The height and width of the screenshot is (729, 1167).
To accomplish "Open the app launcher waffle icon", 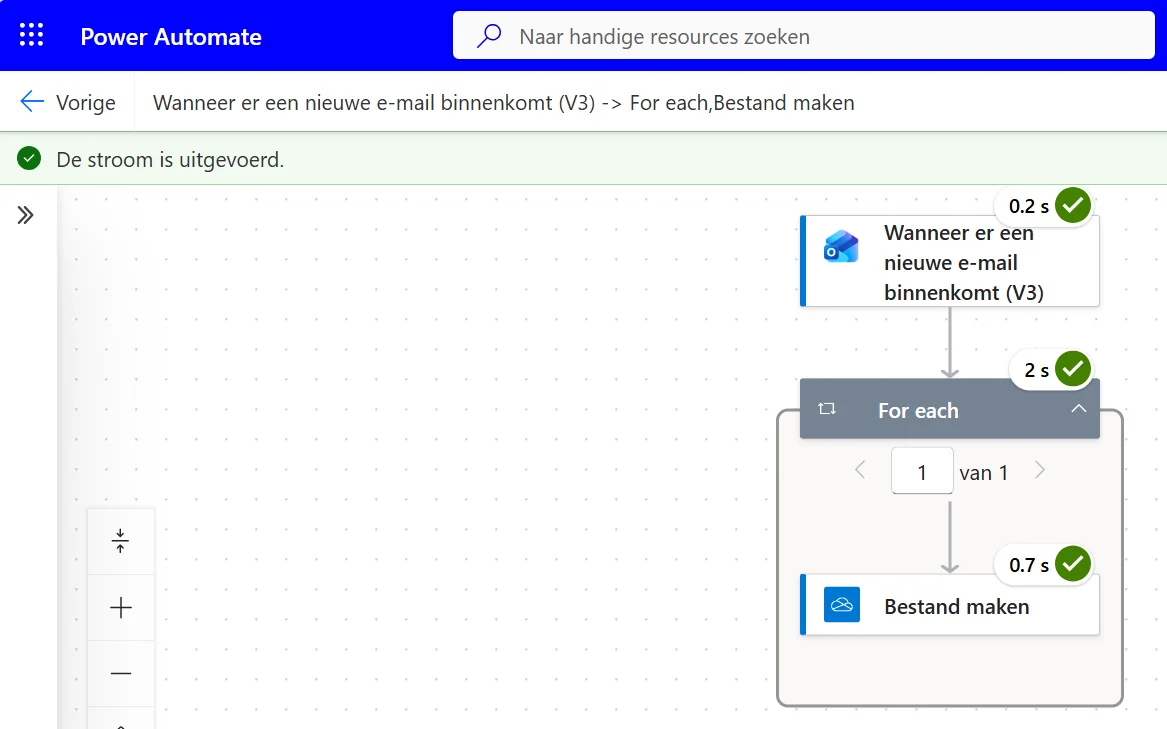I will point(31,35).
